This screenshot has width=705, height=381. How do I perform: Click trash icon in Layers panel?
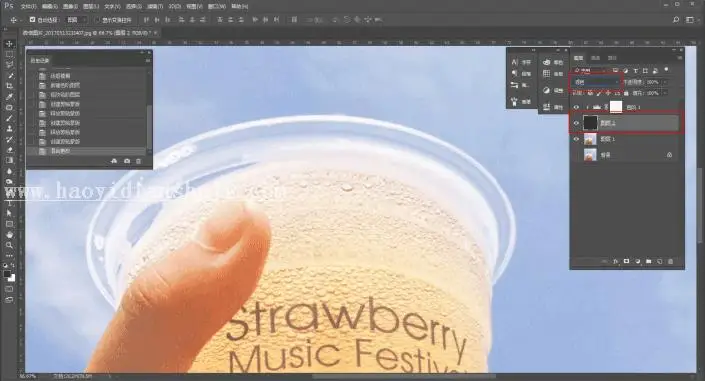tap(670, 261)
